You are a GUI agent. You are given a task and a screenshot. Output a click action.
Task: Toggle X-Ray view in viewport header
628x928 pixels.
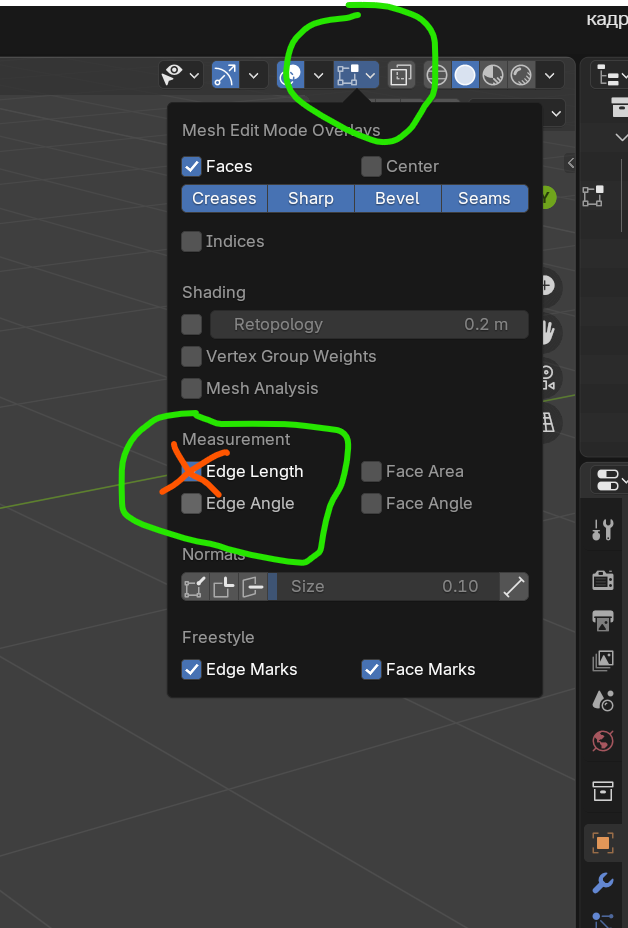pyautogui.click(x=400, y=75)
